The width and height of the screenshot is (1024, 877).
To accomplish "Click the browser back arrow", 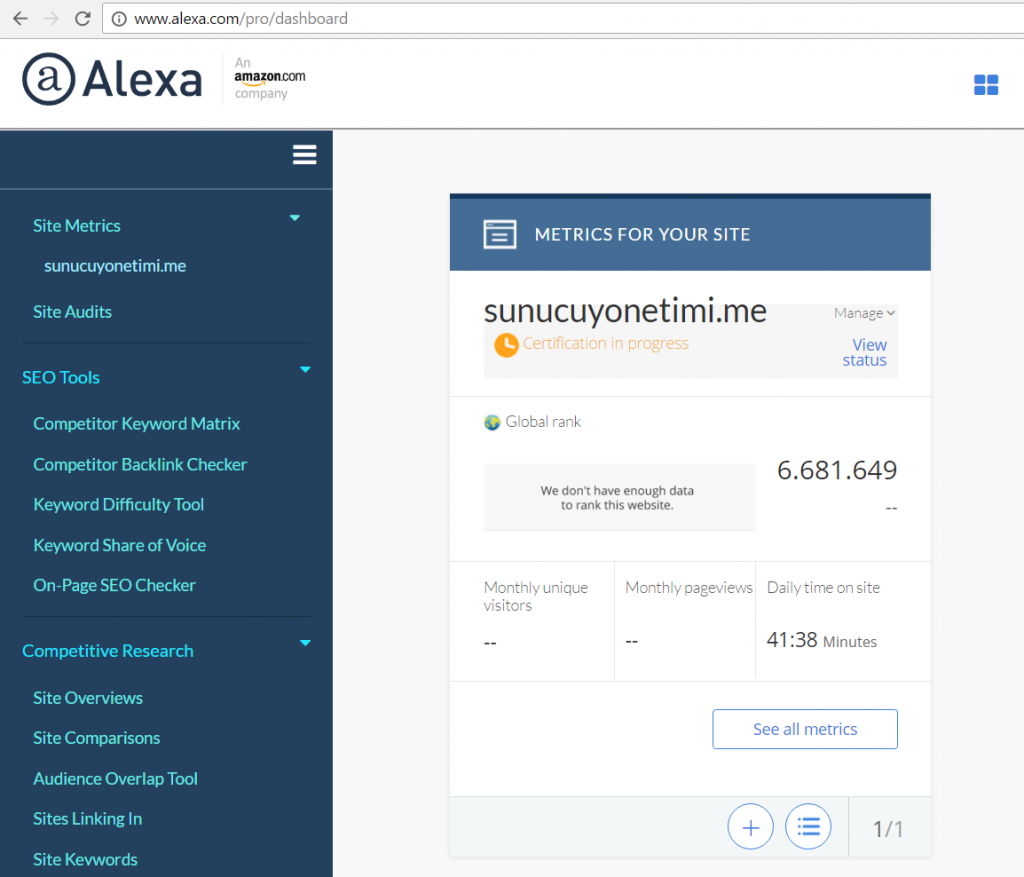I will point(20,18).
